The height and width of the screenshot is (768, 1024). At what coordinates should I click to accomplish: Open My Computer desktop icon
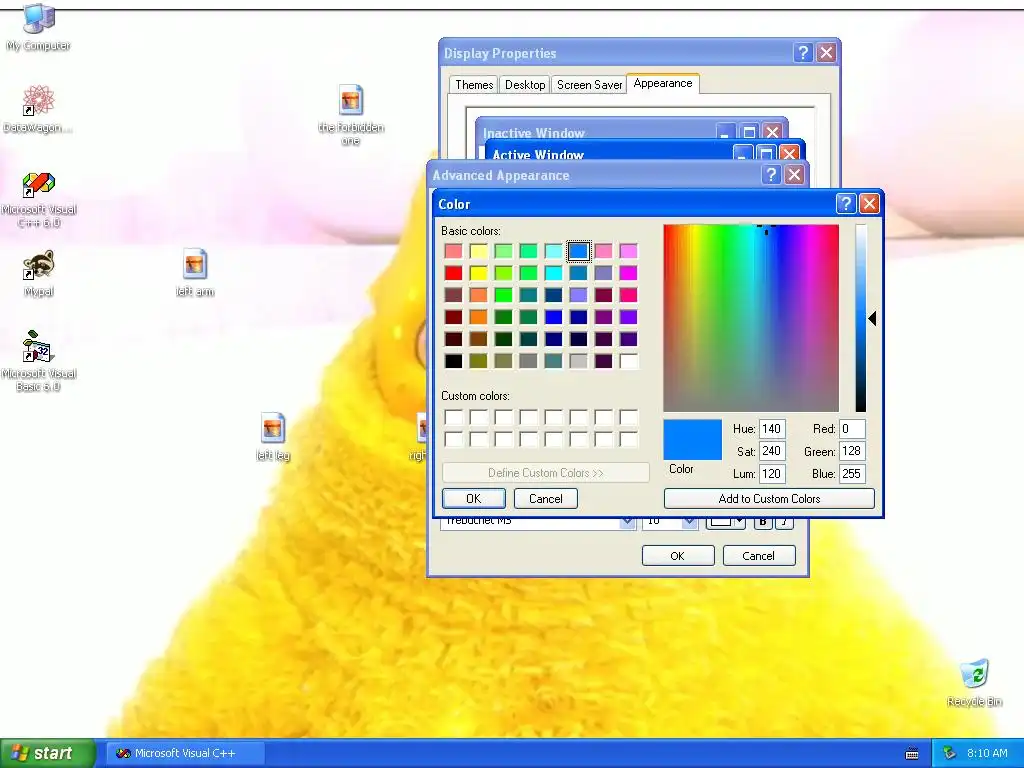[x=39, y=27]
